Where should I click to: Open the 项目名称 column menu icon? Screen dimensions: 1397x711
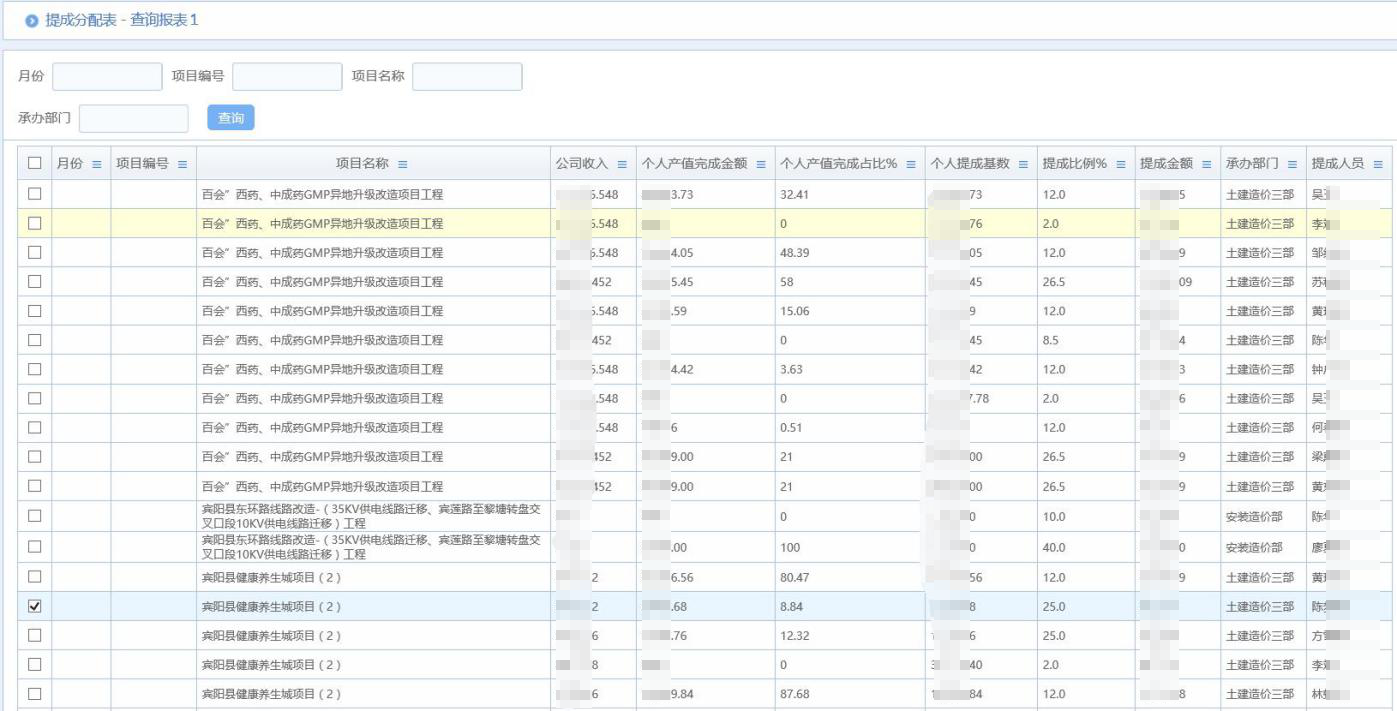click(402, 164)
